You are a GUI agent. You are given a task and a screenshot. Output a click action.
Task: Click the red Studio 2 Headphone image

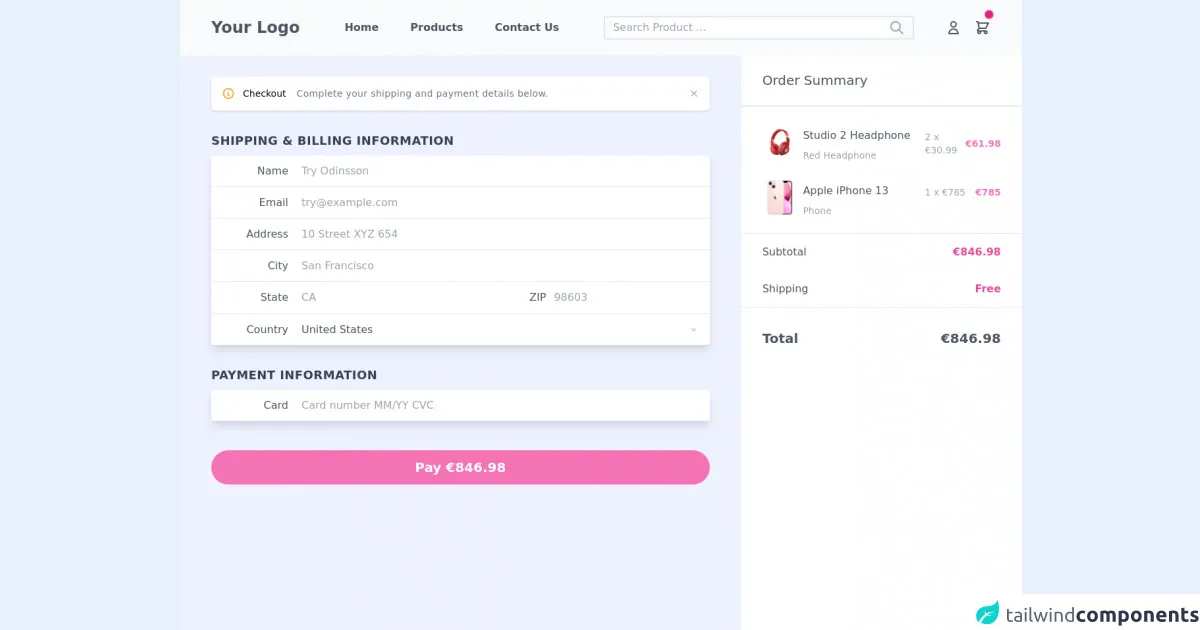tap(780, 143)
